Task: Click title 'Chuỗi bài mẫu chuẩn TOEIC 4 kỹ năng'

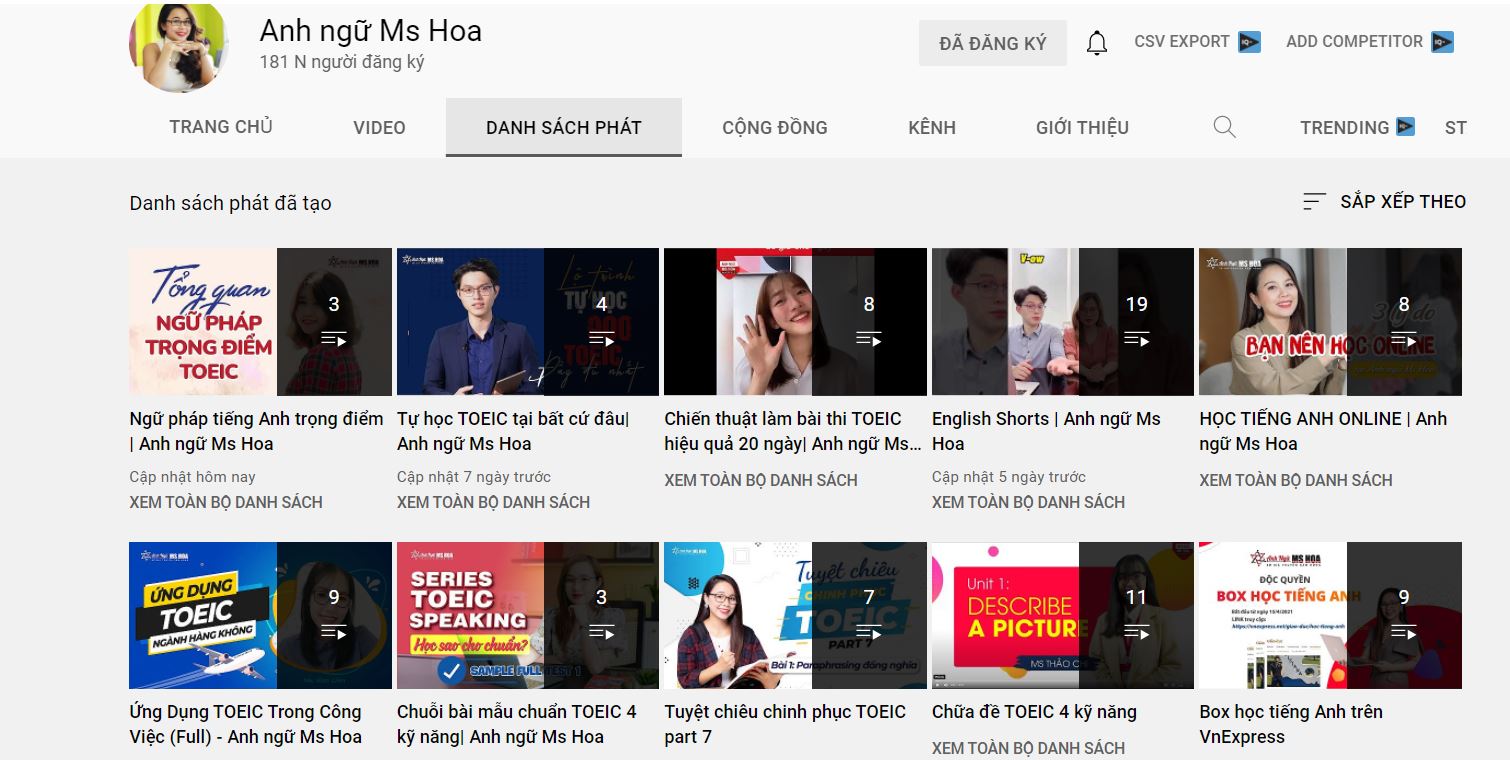Action: click(517, 724)
